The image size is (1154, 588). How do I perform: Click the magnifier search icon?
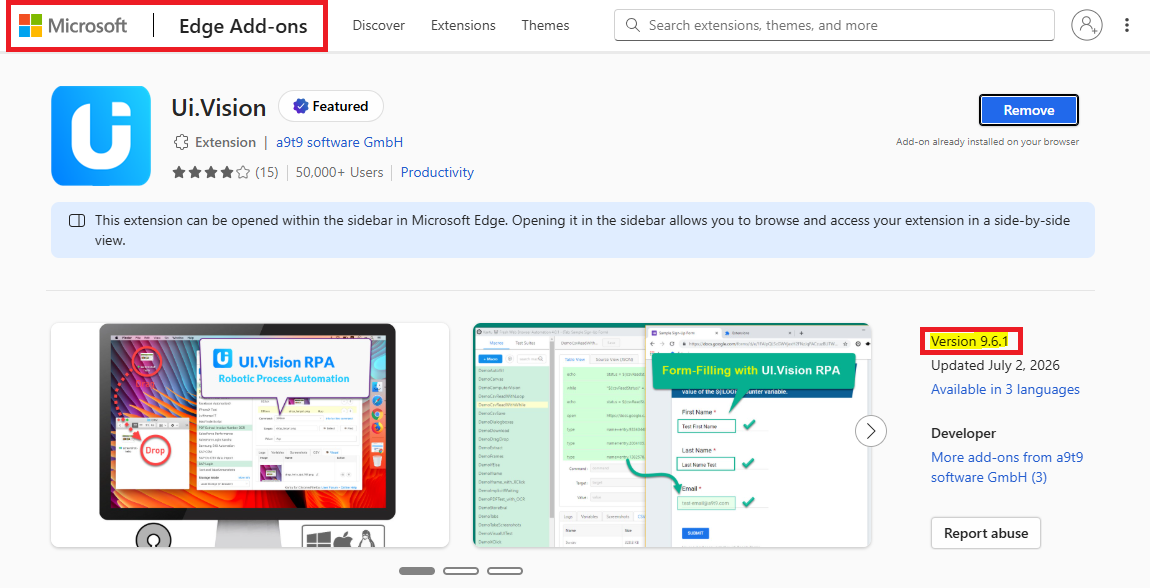(632, 25)
